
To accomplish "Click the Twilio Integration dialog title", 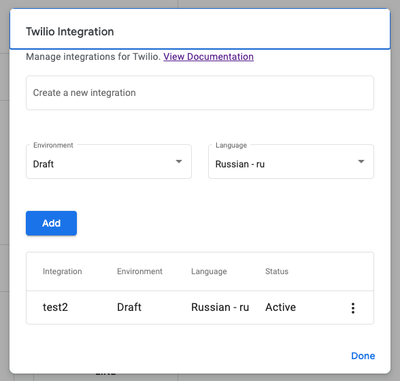I will point(70,32).
